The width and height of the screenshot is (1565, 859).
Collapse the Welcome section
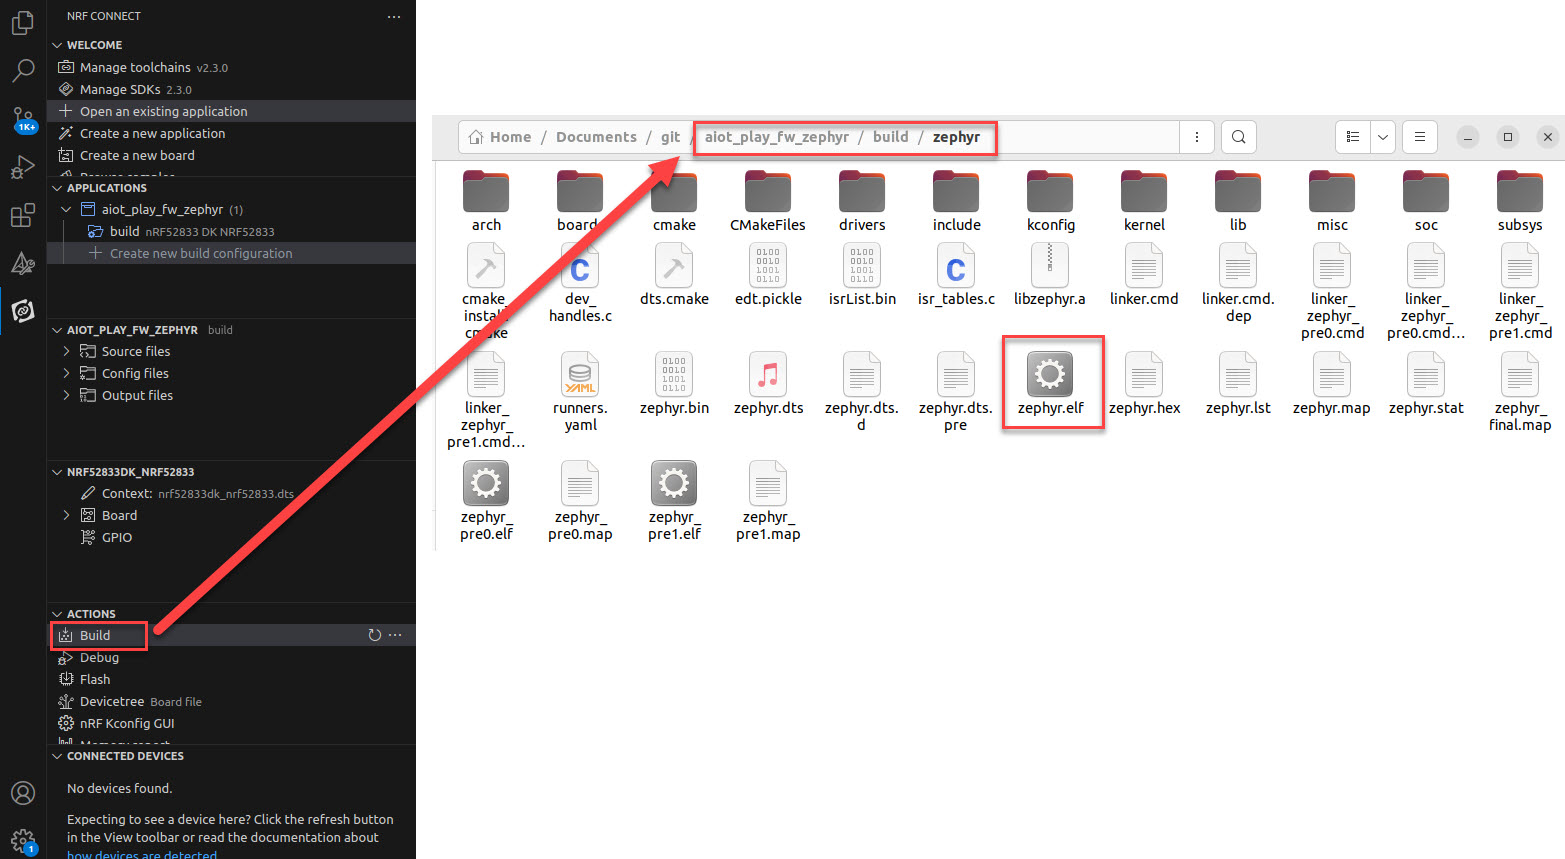[57, 45]
